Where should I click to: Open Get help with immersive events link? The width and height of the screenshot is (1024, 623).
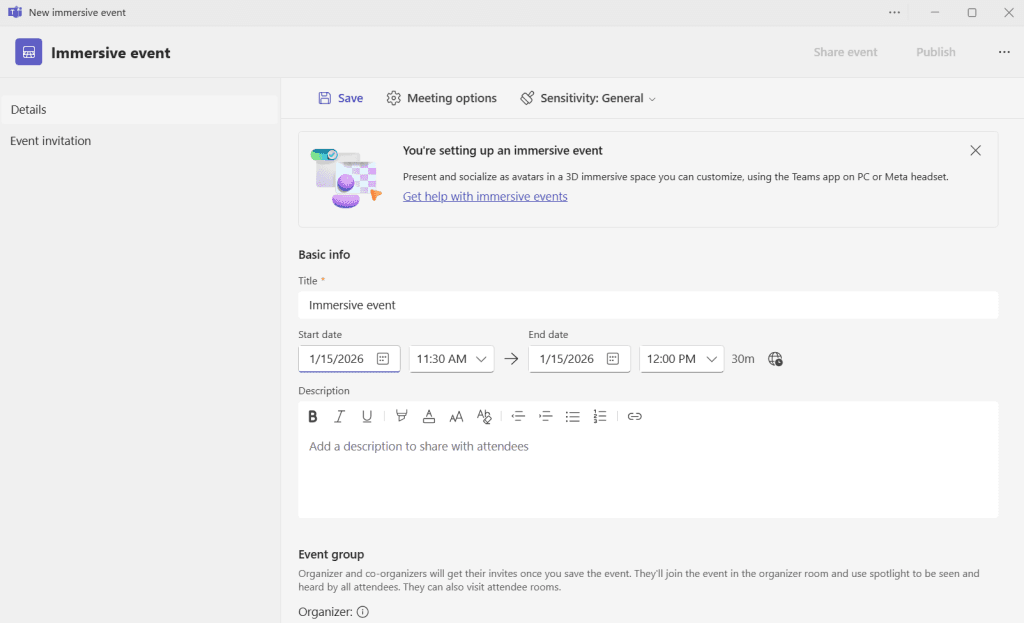point(485,197)
